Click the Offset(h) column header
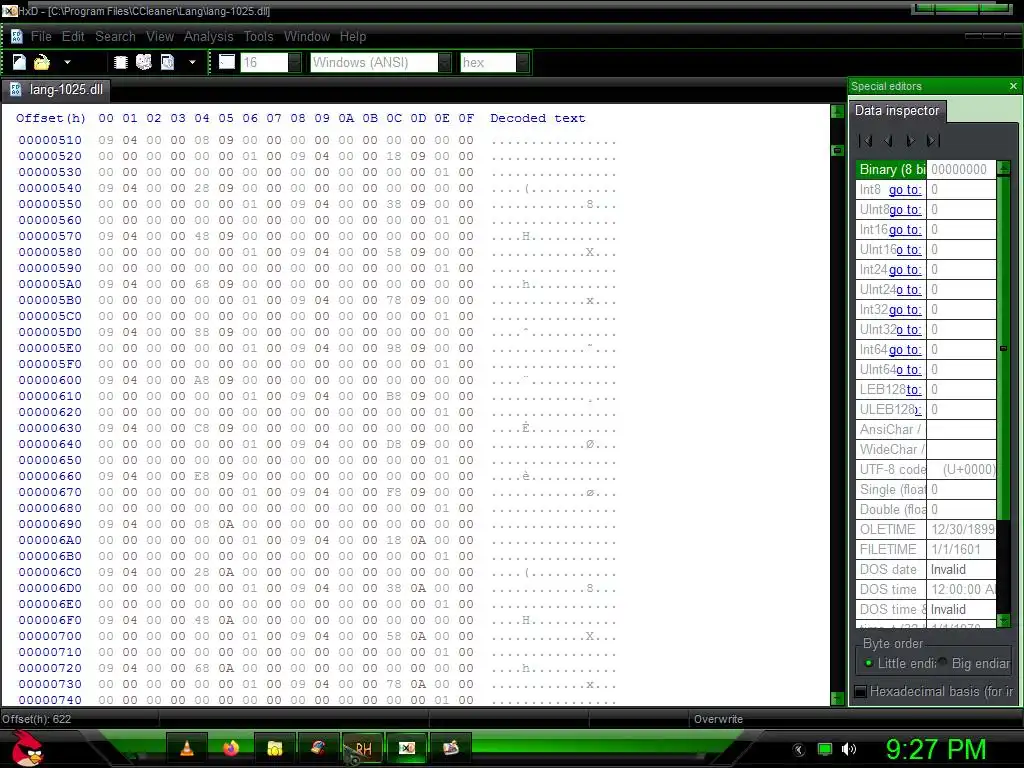Image resolution: width=1024 pixels, height=768 pixels. pos(51,118)
